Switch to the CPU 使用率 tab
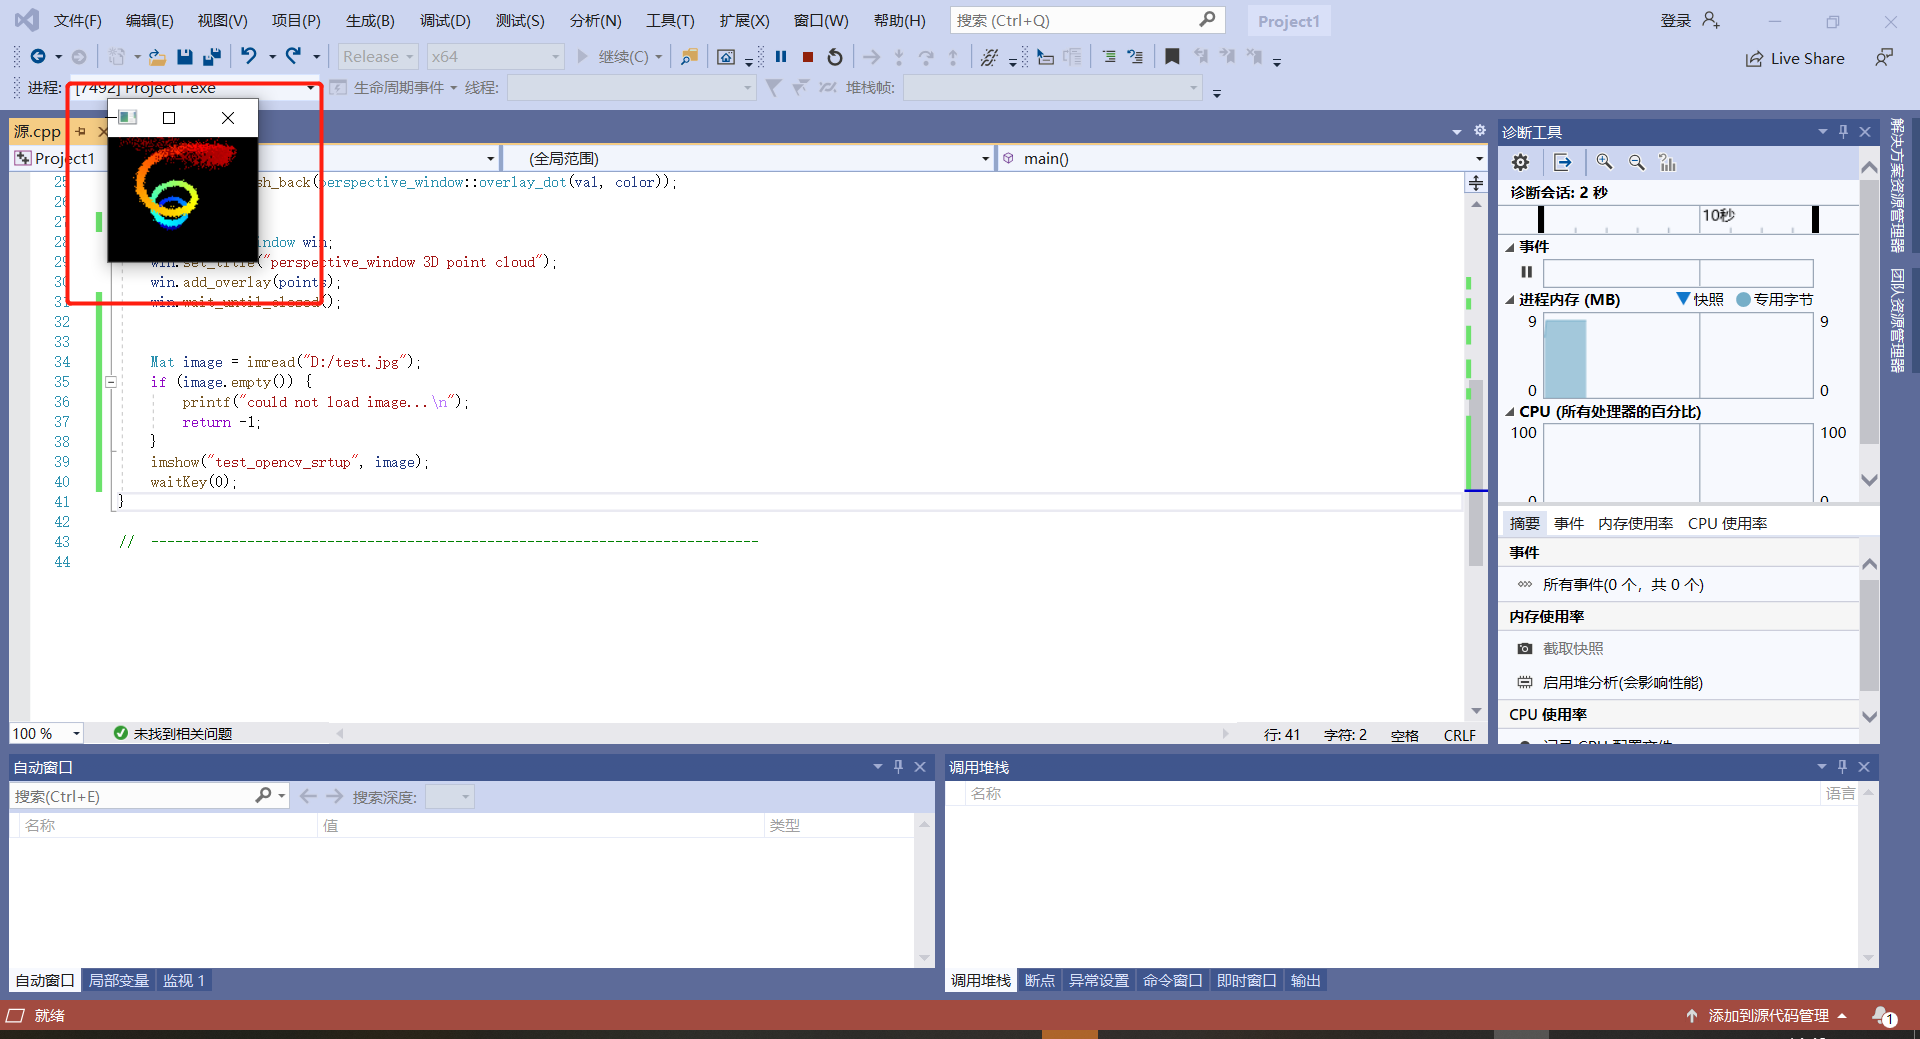This screenshot has height=1039, width=1920. click(1727, 522)
